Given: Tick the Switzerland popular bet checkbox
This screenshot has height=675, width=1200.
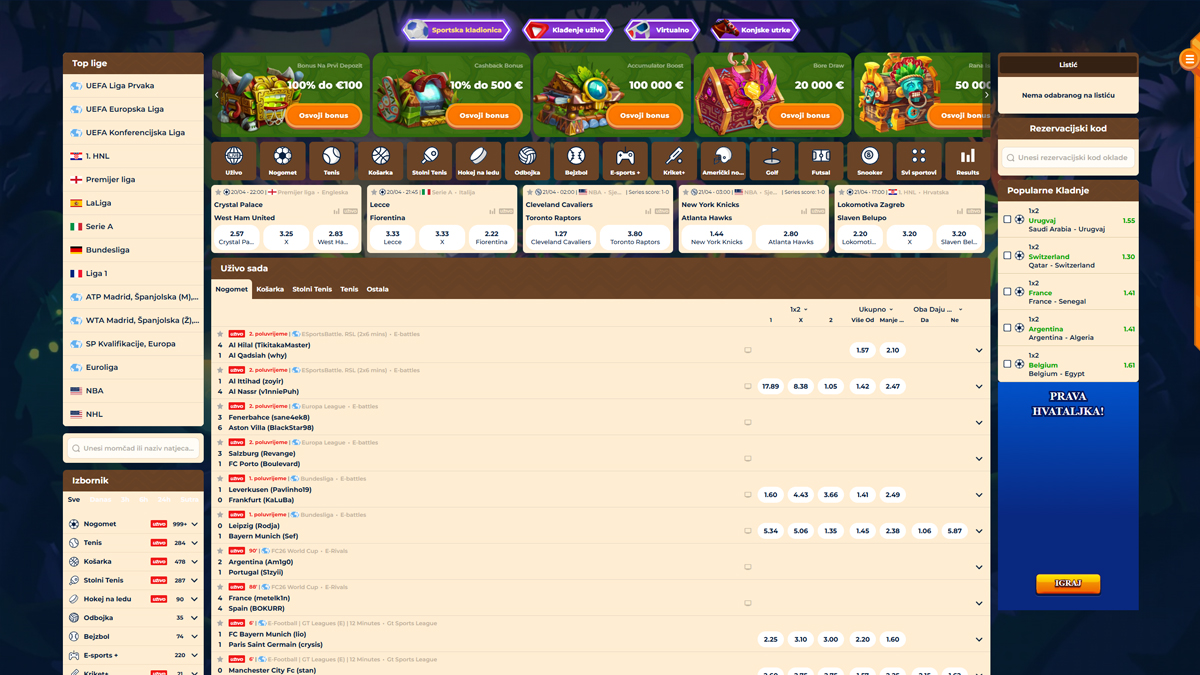Looking at the screenshot, I should (x=1007, y=256).
